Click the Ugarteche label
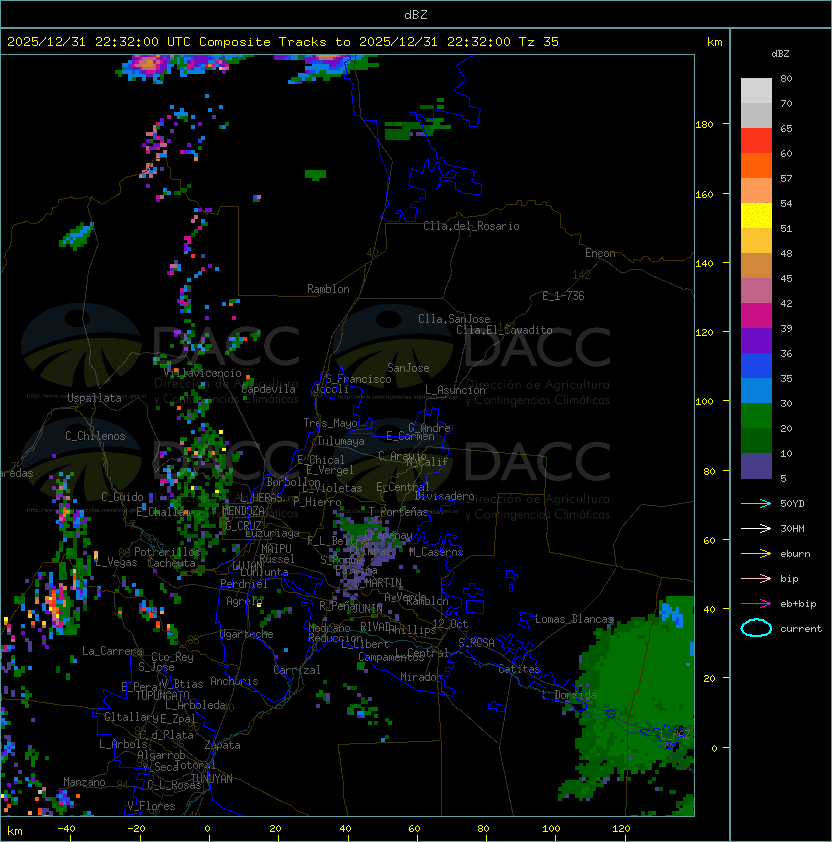The height and width of the screenshot is (842, 832). click(247, 634)
